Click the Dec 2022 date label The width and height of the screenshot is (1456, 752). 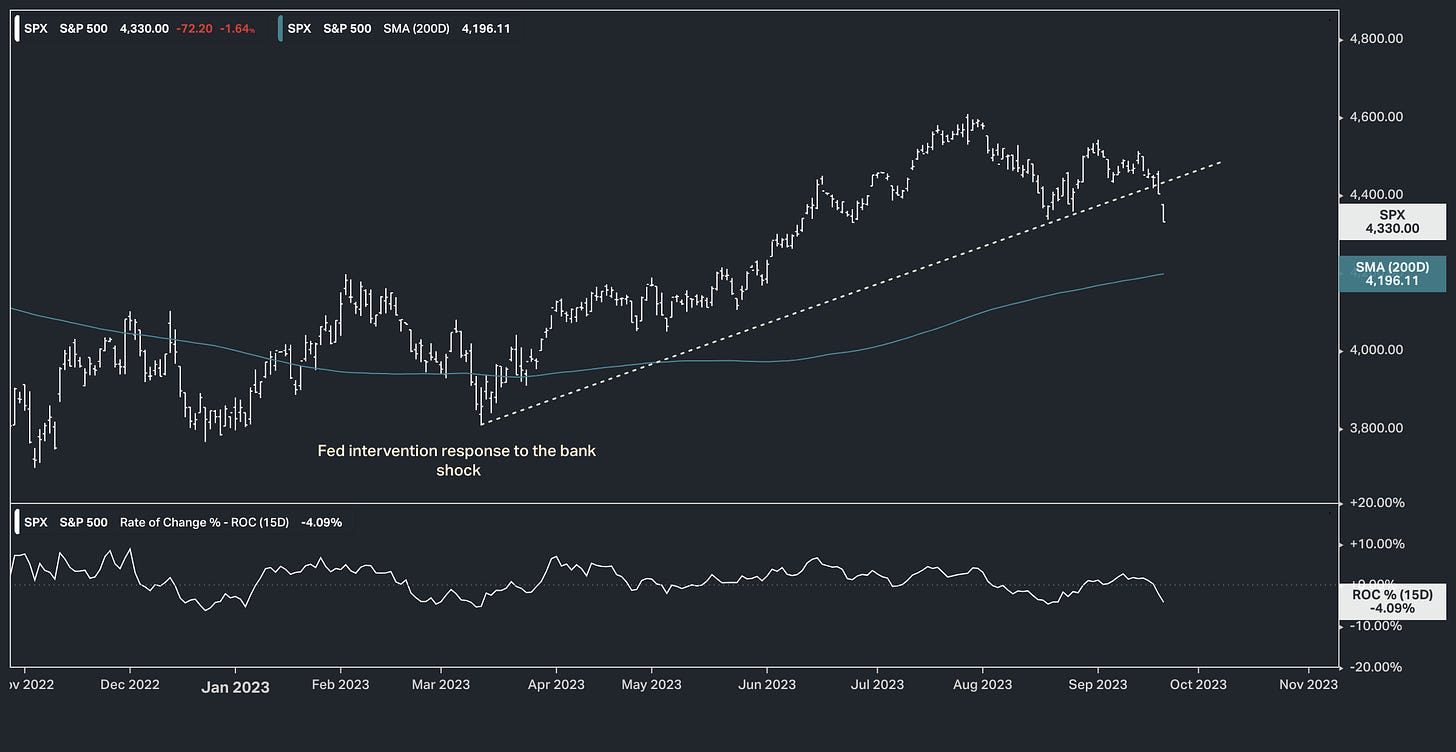pyautogui.click(x=130, y=685)
